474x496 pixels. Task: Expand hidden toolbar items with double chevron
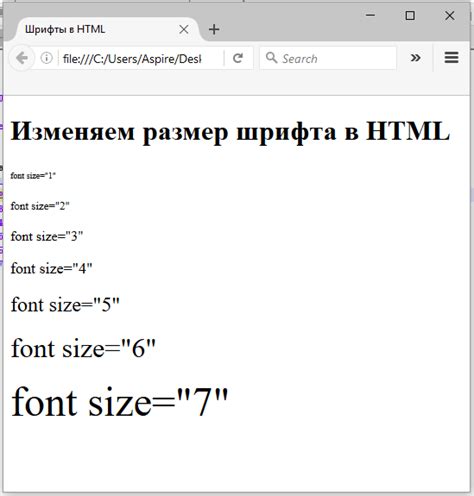coord(415,58)
